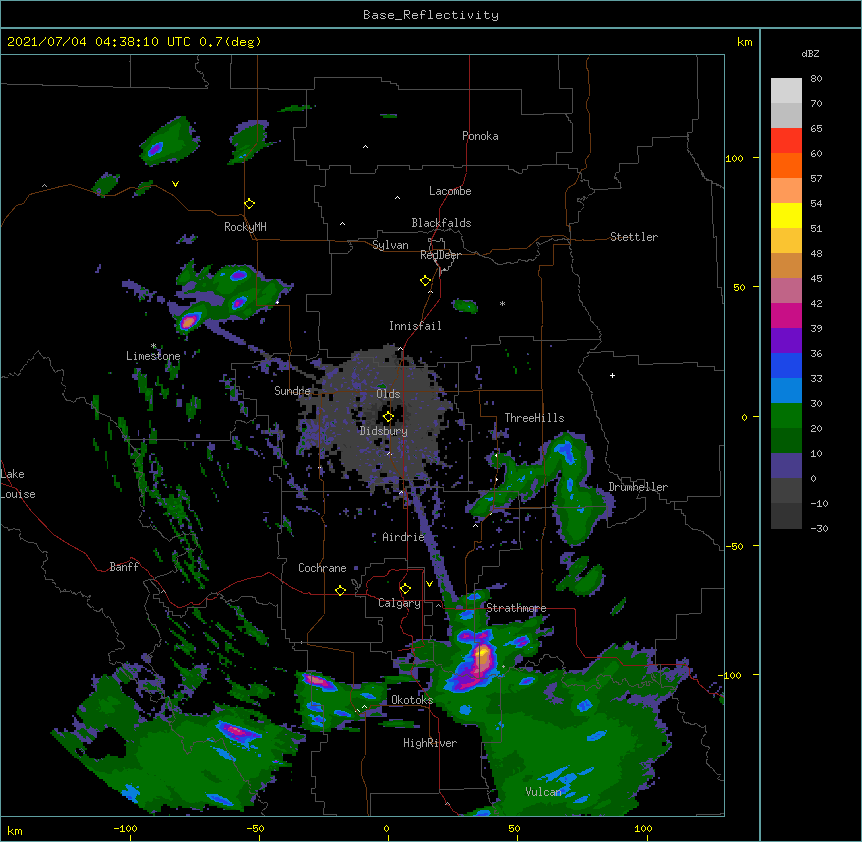Screen dimensions: 862x842
Task: Click the Lake Louise label at left edge
Action: (18, 484)
